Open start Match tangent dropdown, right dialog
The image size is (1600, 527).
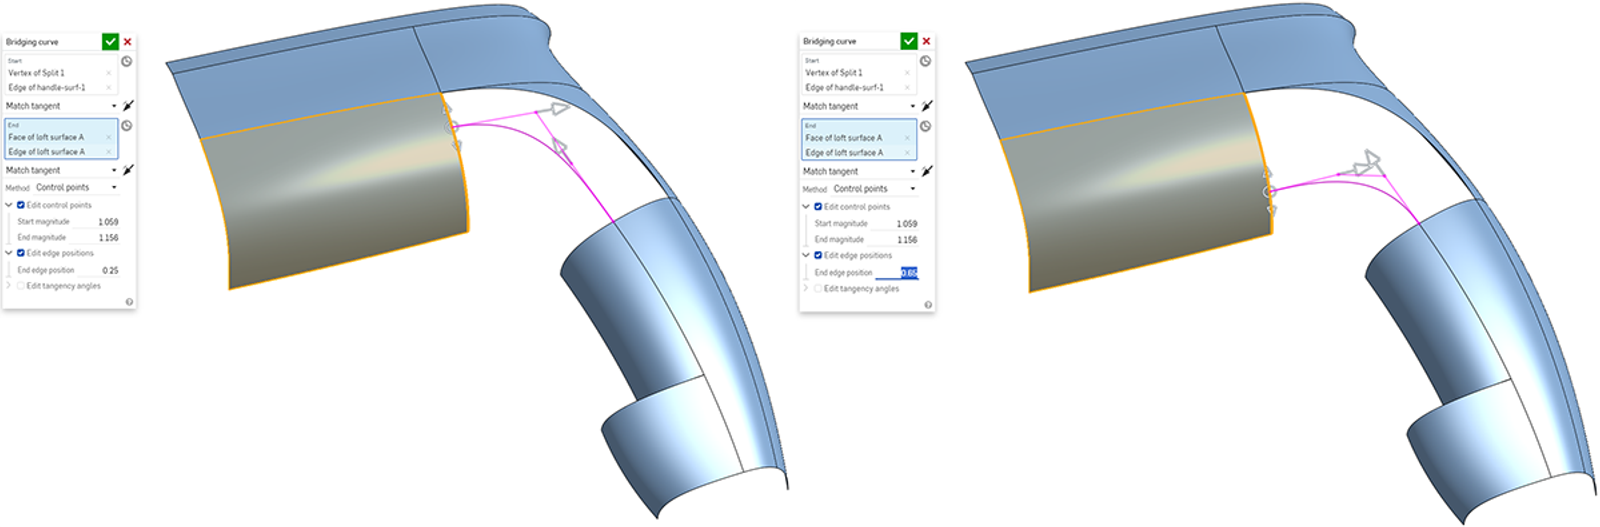coord(859,106)
